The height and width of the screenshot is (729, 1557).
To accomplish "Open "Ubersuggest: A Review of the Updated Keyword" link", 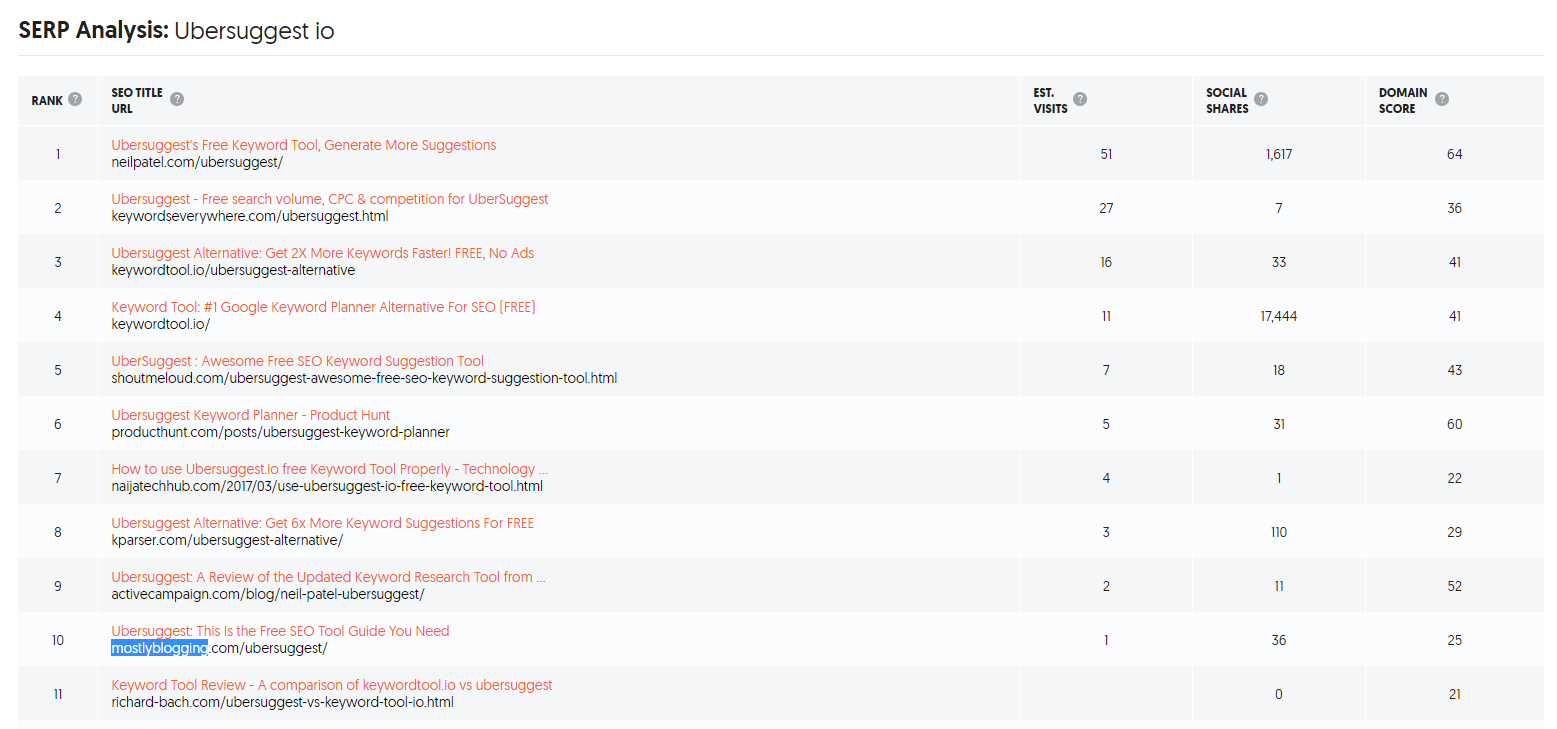I will pyautogui.click(x=329, y=577).
